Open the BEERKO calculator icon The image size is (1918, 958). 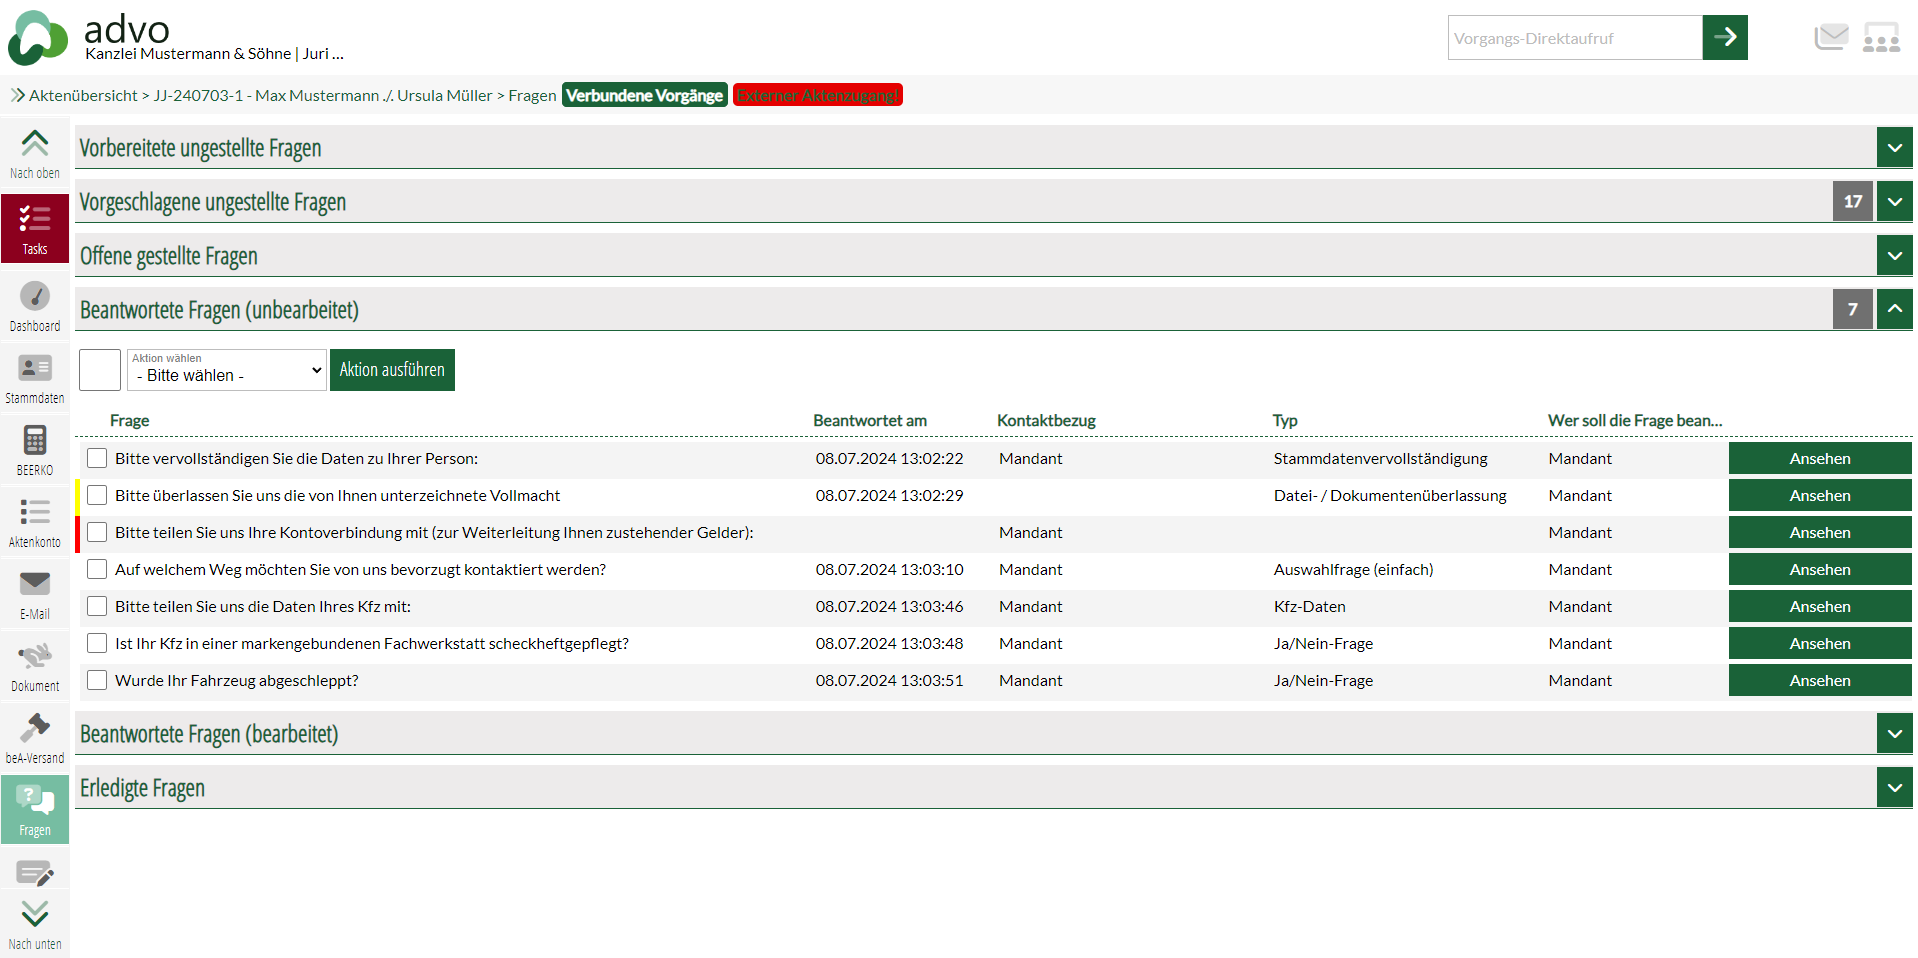tap(35, 449)
